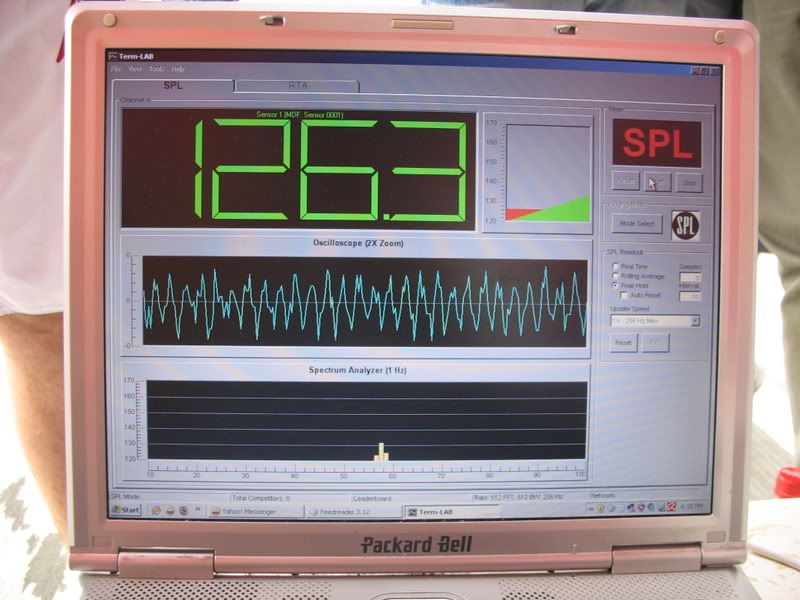This screenshot has width=800, height=600.
Task: Click the Term-LAB title bar icon
Action: 115,58
